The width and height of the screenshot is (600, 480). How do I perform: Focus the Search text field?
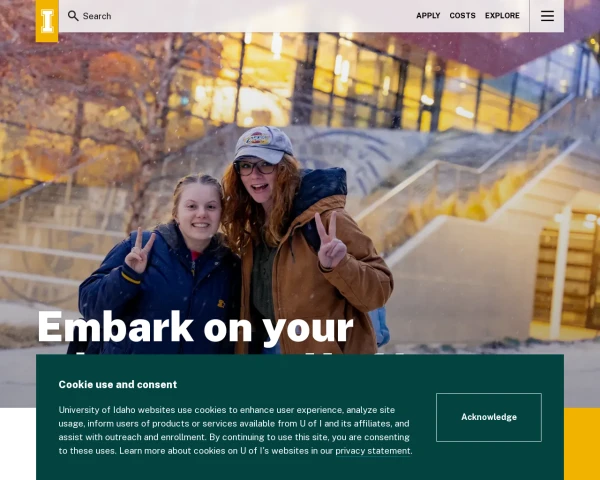(x=237, y=16)
